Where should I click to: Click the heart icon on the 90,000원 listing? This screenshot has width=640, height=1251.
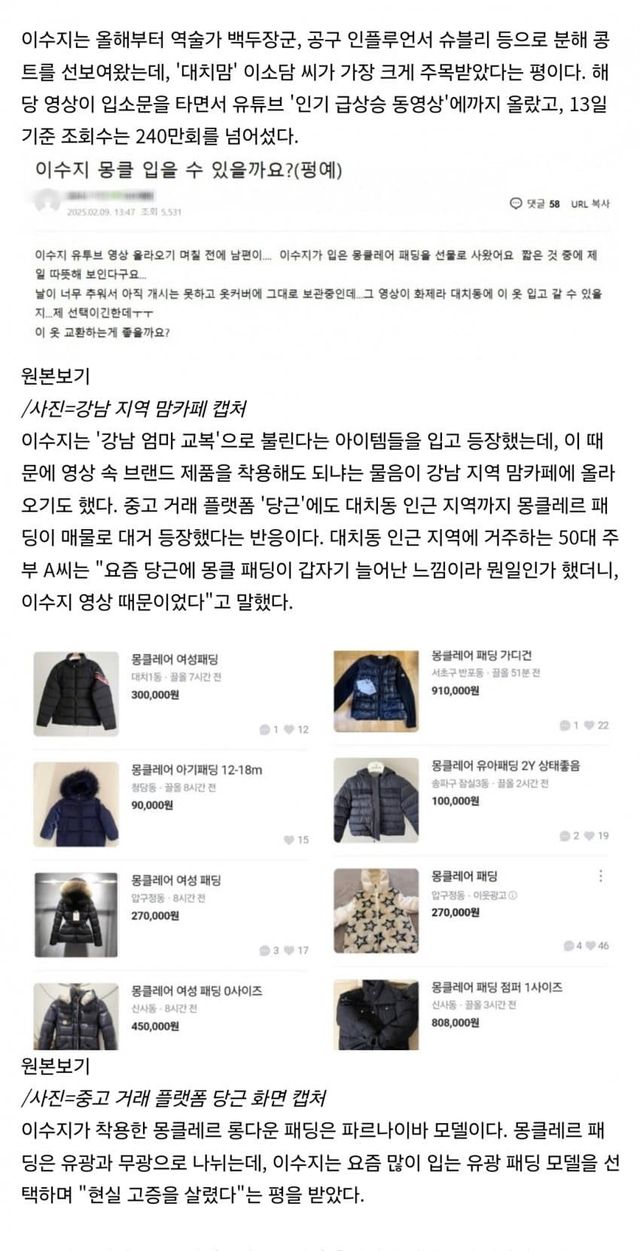pos(289,840)
